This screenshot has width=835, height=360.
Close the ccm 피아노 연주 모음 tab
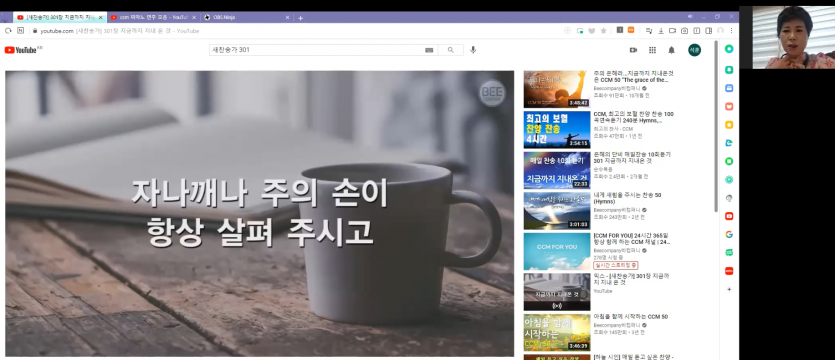click(x=194, y=18)
